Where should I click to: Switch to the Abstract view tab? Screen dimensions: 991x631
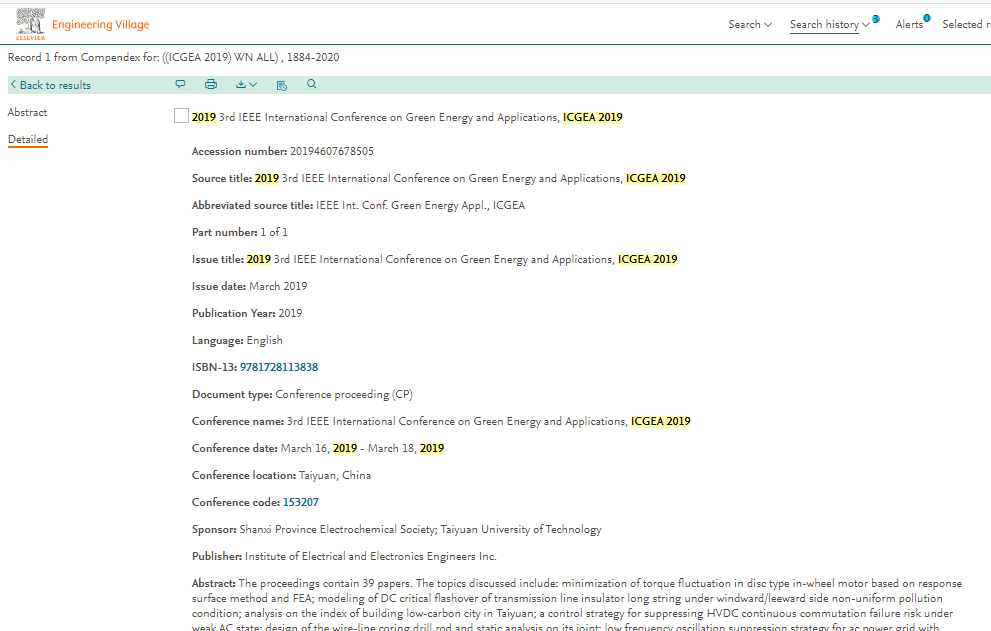[27, 112]
